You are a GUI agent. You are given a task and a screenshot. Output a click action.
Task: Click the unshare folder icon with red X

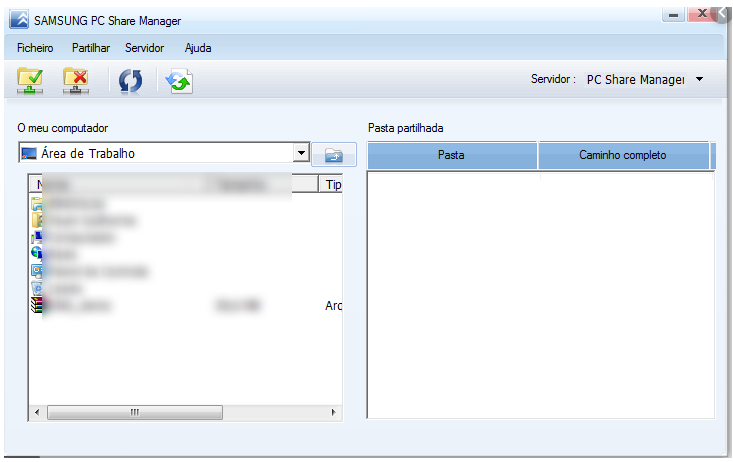pos(76,80)
